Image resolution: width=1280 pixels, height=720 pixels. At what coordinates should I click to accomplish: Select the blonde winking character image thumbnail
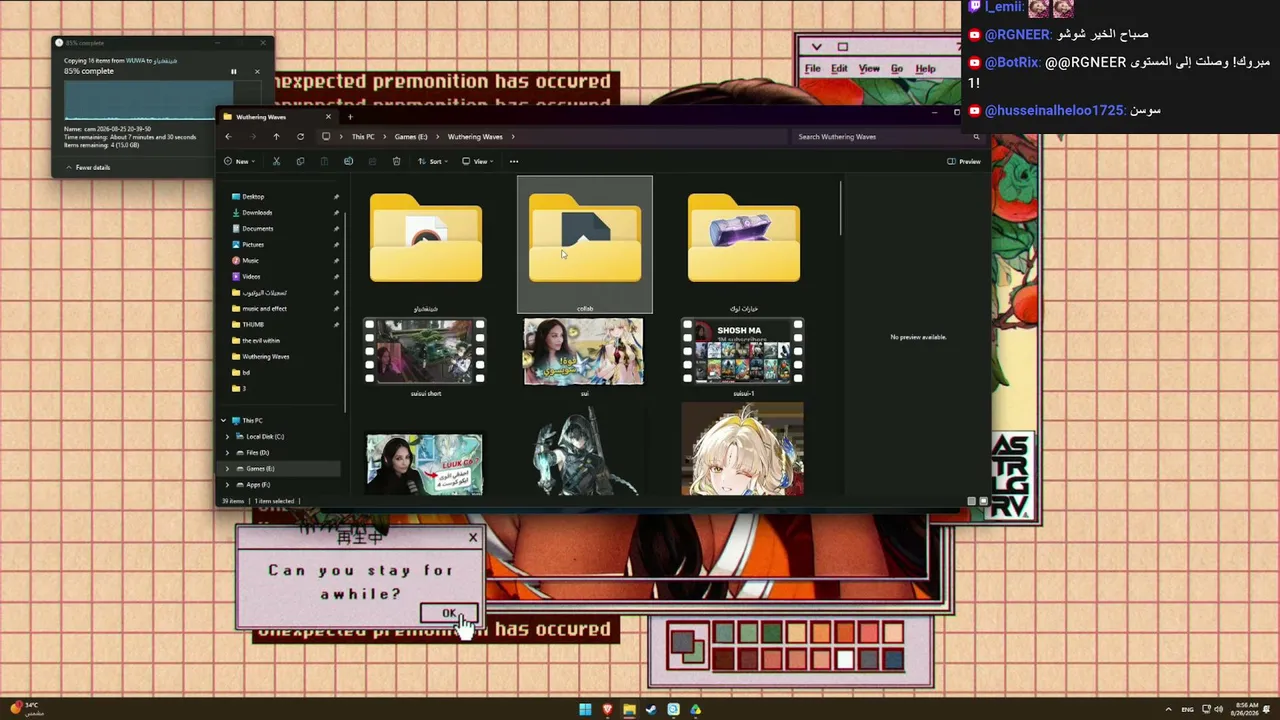pos(743,449)
